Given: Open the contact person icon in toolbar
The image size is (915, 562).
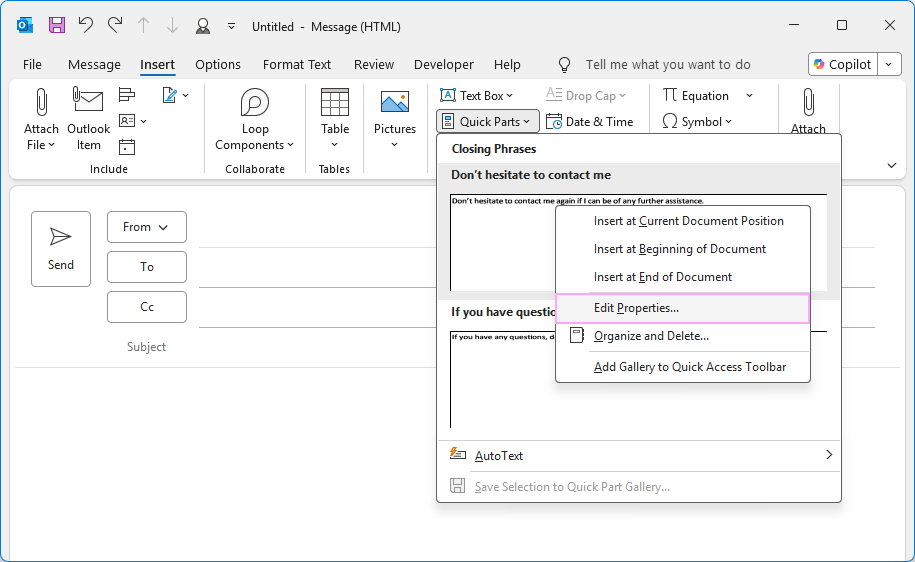Looking at the screenshot, I should tap(202, 26).
